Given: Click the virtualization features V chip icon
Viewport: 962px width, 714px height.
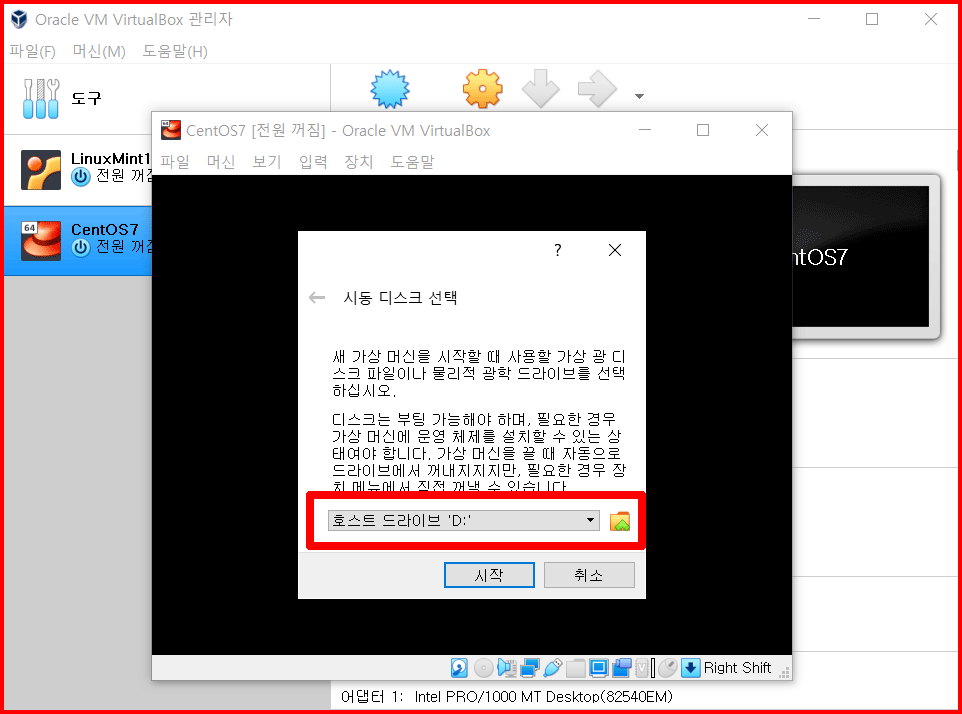Looking at the screenshot, I should [642, 668].
